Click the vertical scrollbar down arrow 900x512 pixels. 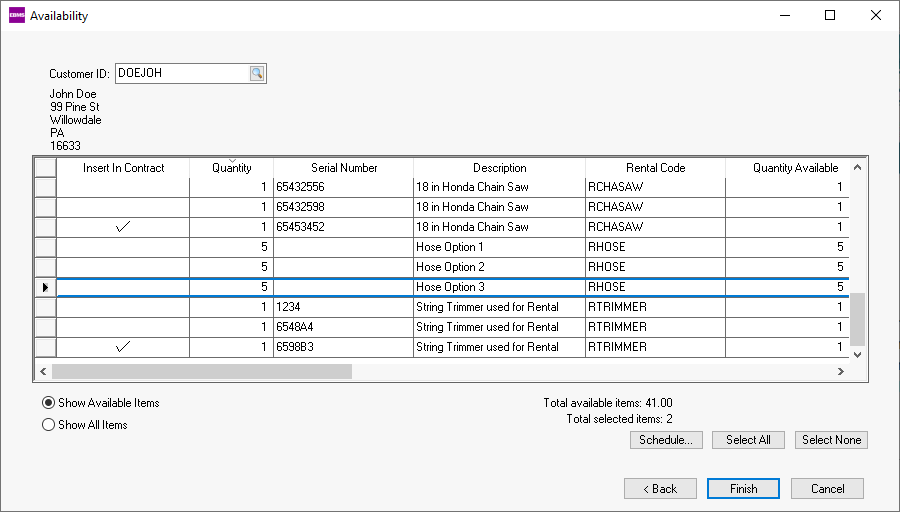coord(857,353)
